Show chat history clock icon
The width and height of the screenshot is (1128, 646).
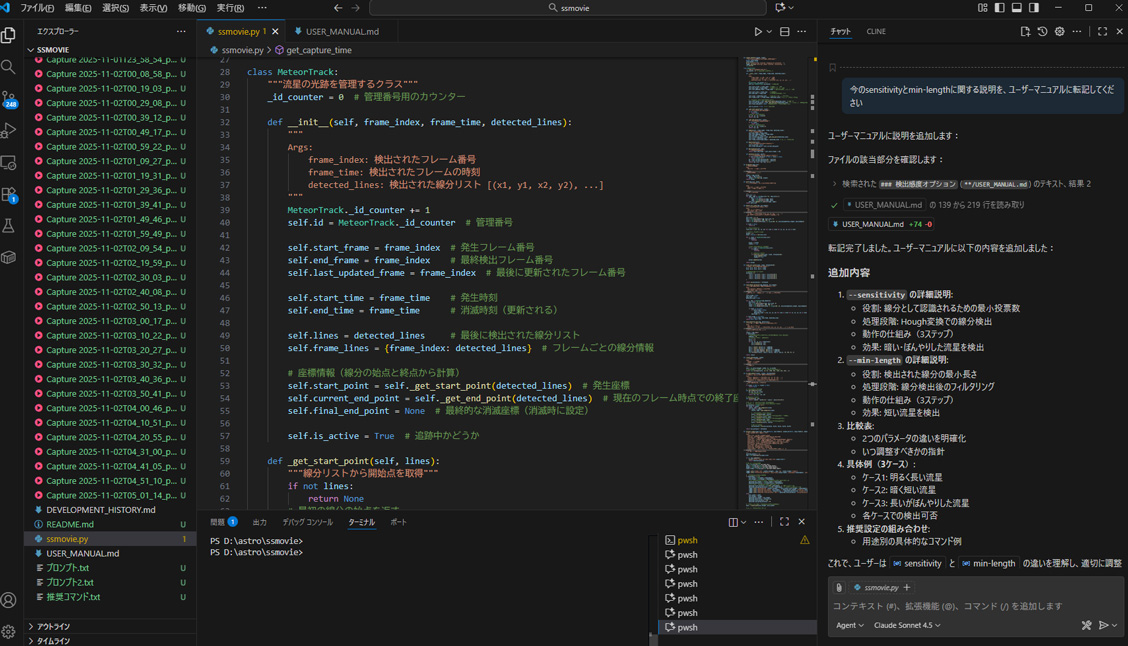pos(1042,32)
